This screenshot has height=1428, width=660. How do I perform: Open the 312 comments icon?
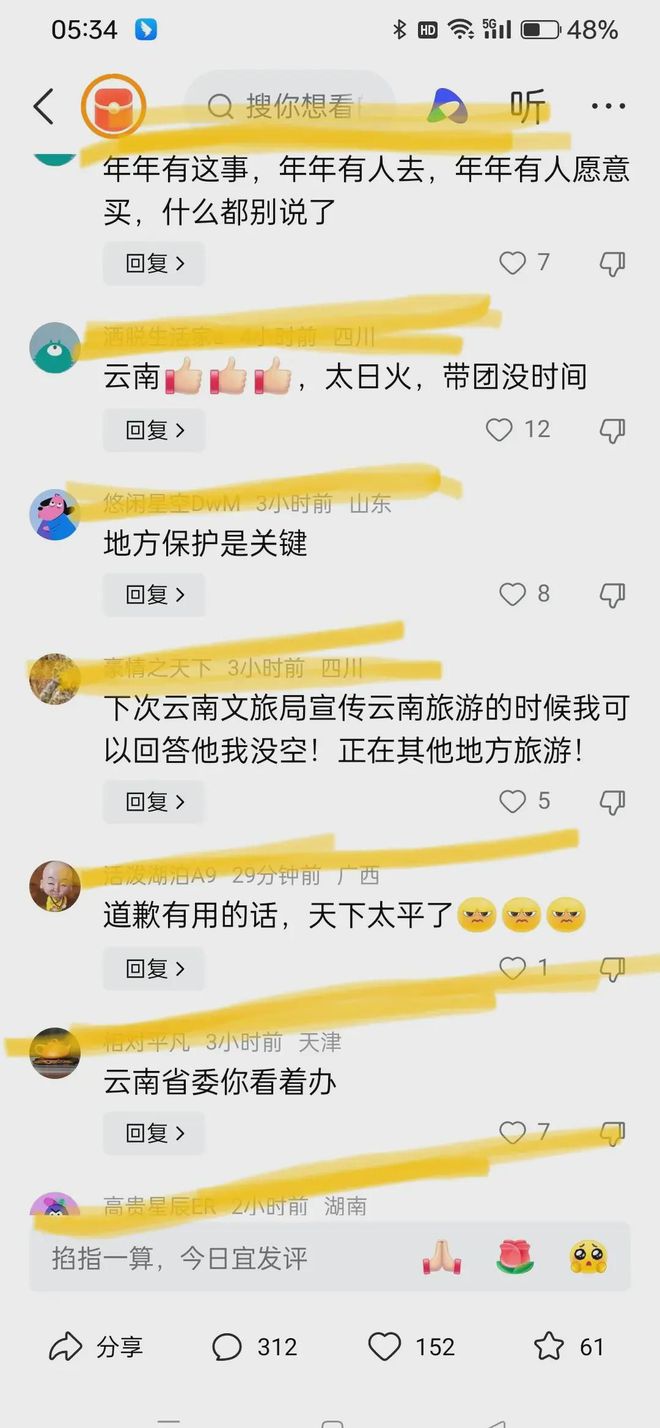pos(227,1347)
